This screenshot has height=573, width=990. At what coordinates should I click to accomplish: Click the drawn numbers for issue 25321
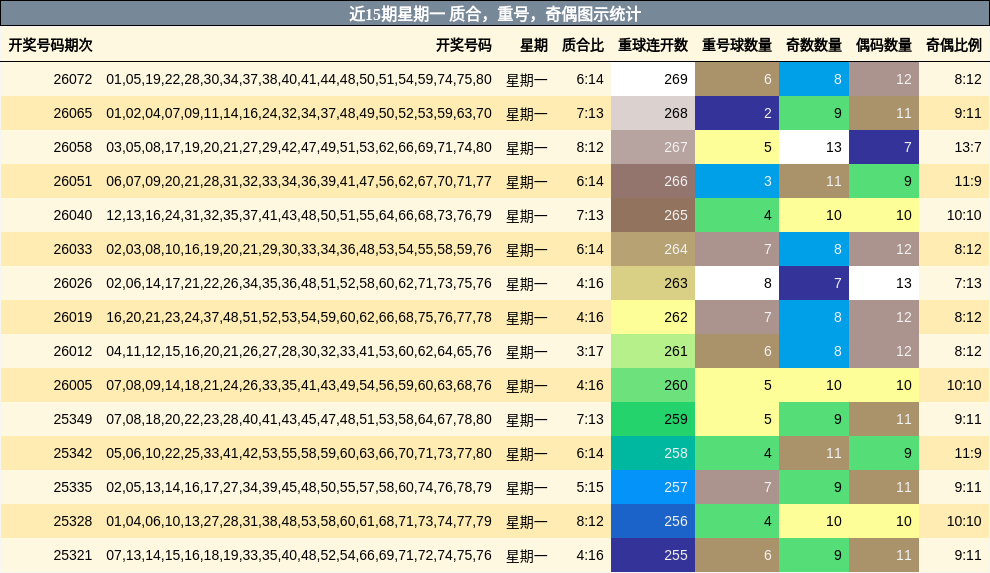coord(299,555)
